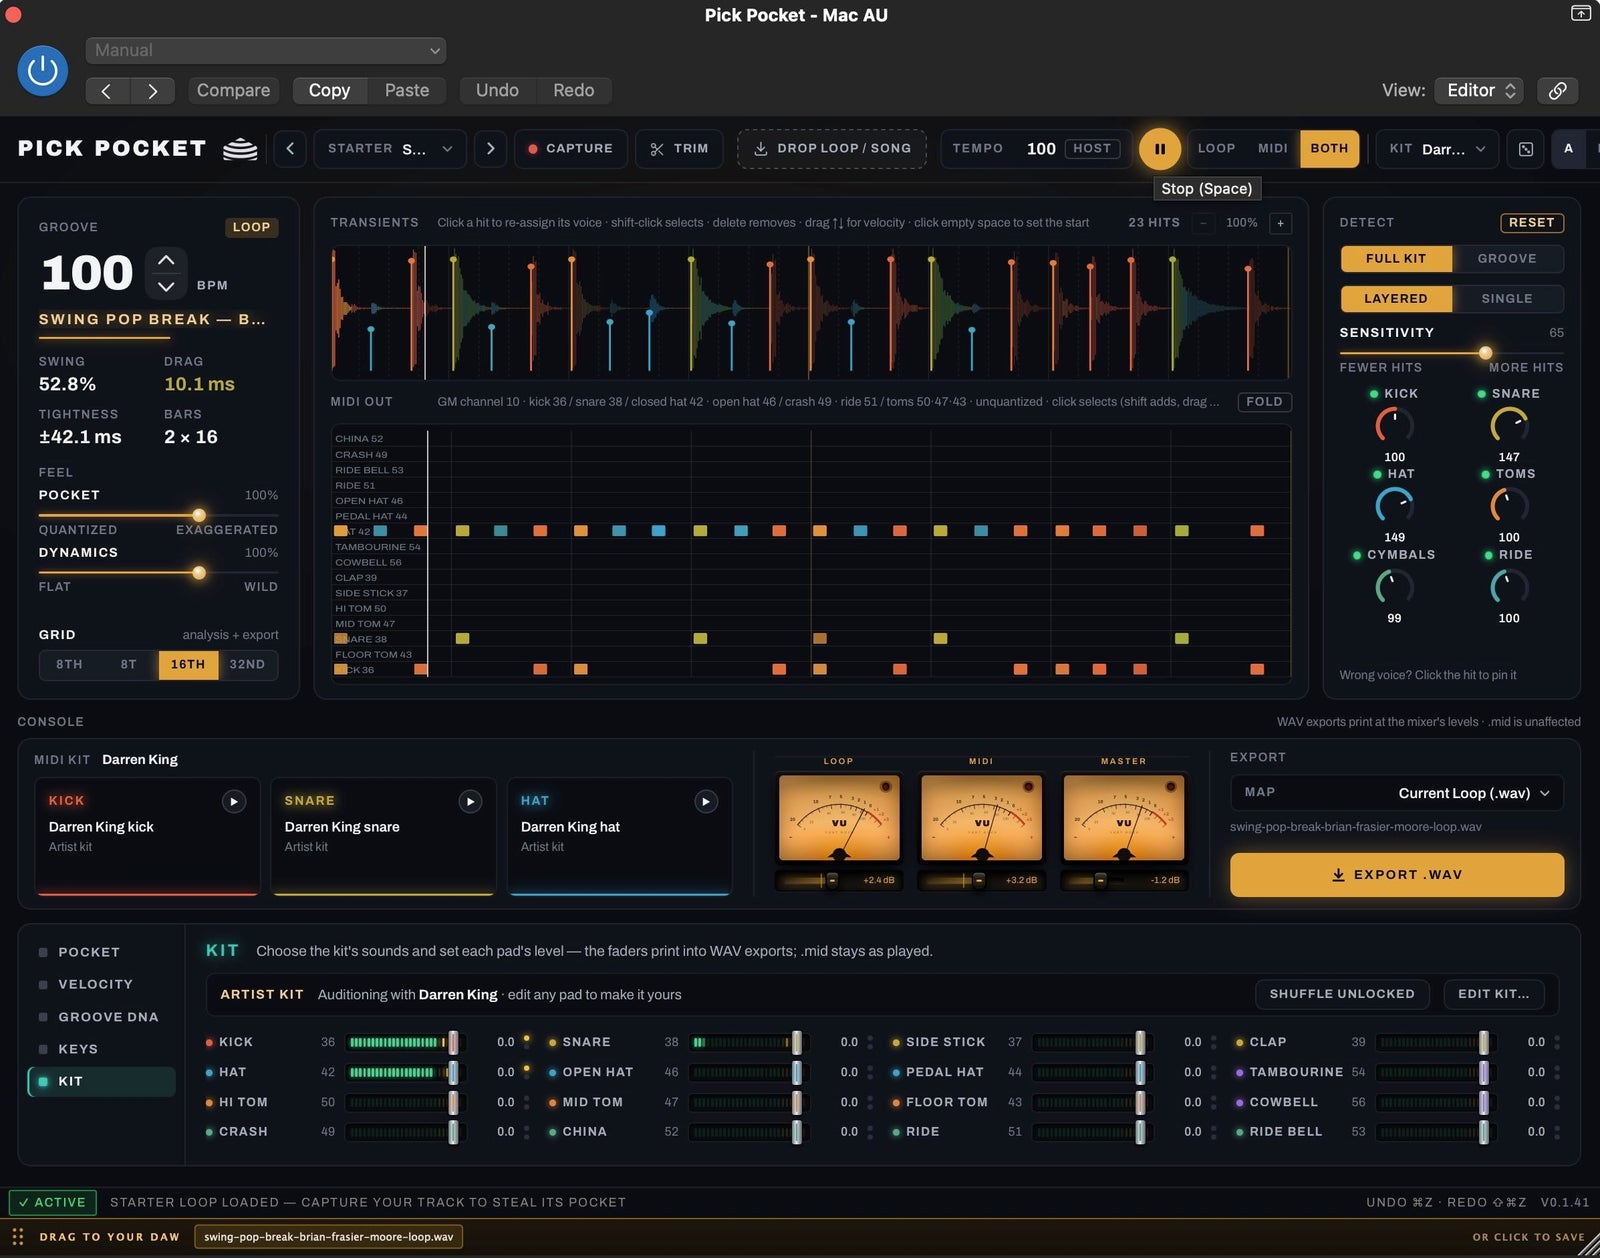
Task: Open the Groove DNA section tab
Action: (100, 1017)
